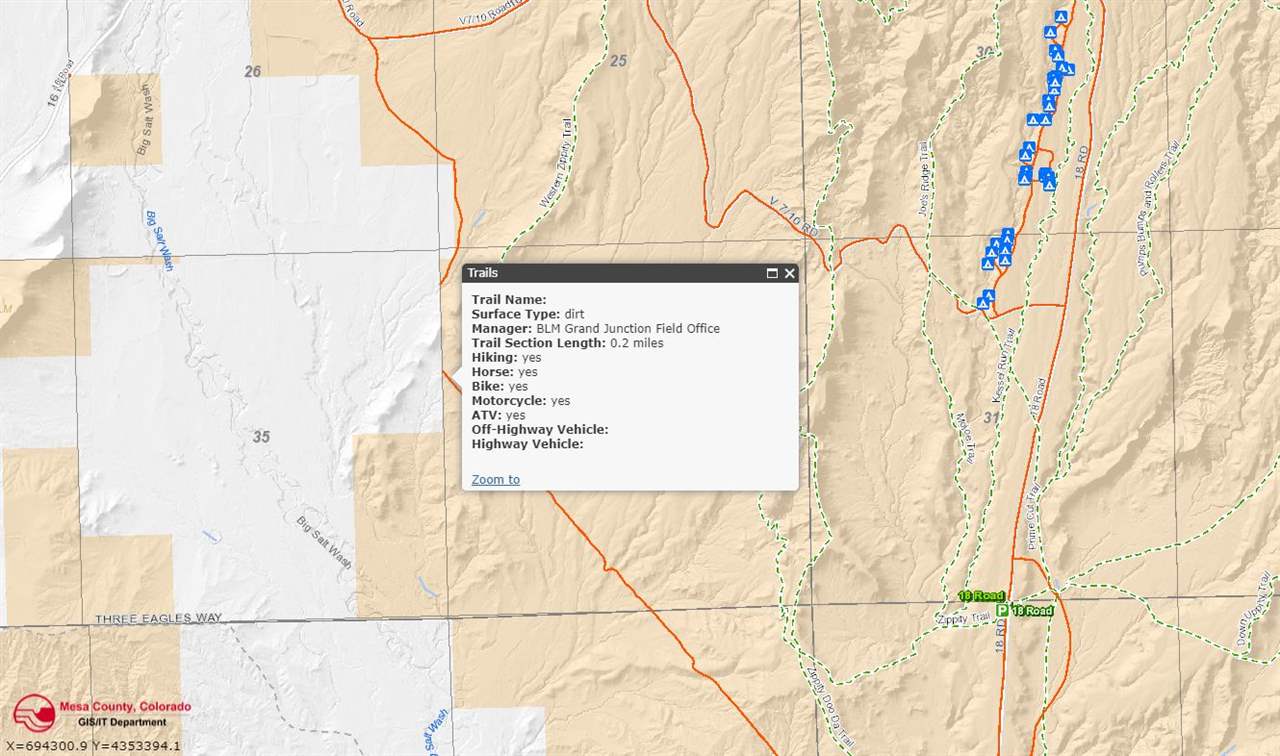Viewport: 1280px width, 756px height.
Task: Click the Moose Trail label
Action: [x=966, y=438]
